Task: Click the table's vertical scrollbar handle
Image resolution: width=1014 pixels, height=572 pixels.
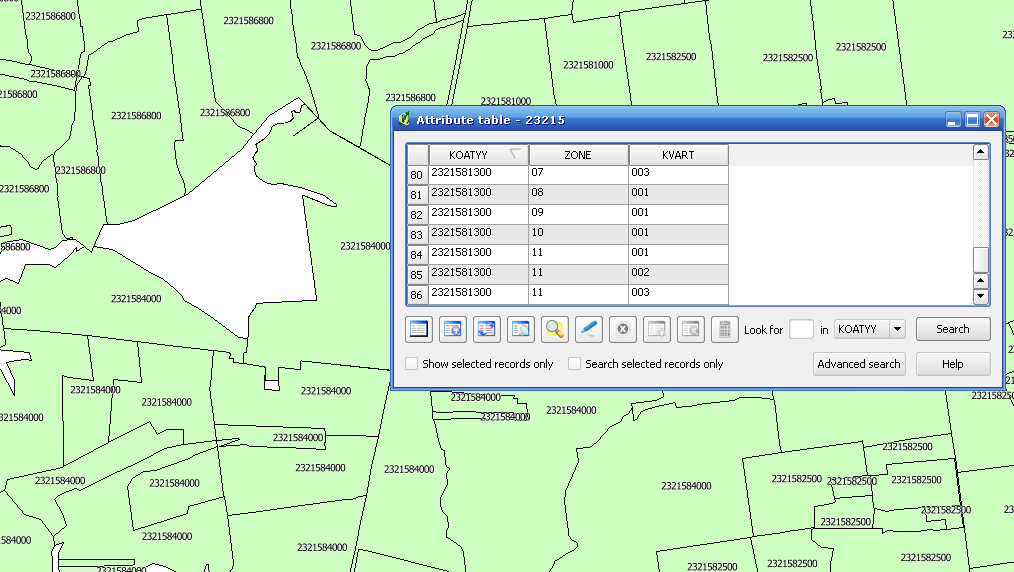Action: pos(981,259)
